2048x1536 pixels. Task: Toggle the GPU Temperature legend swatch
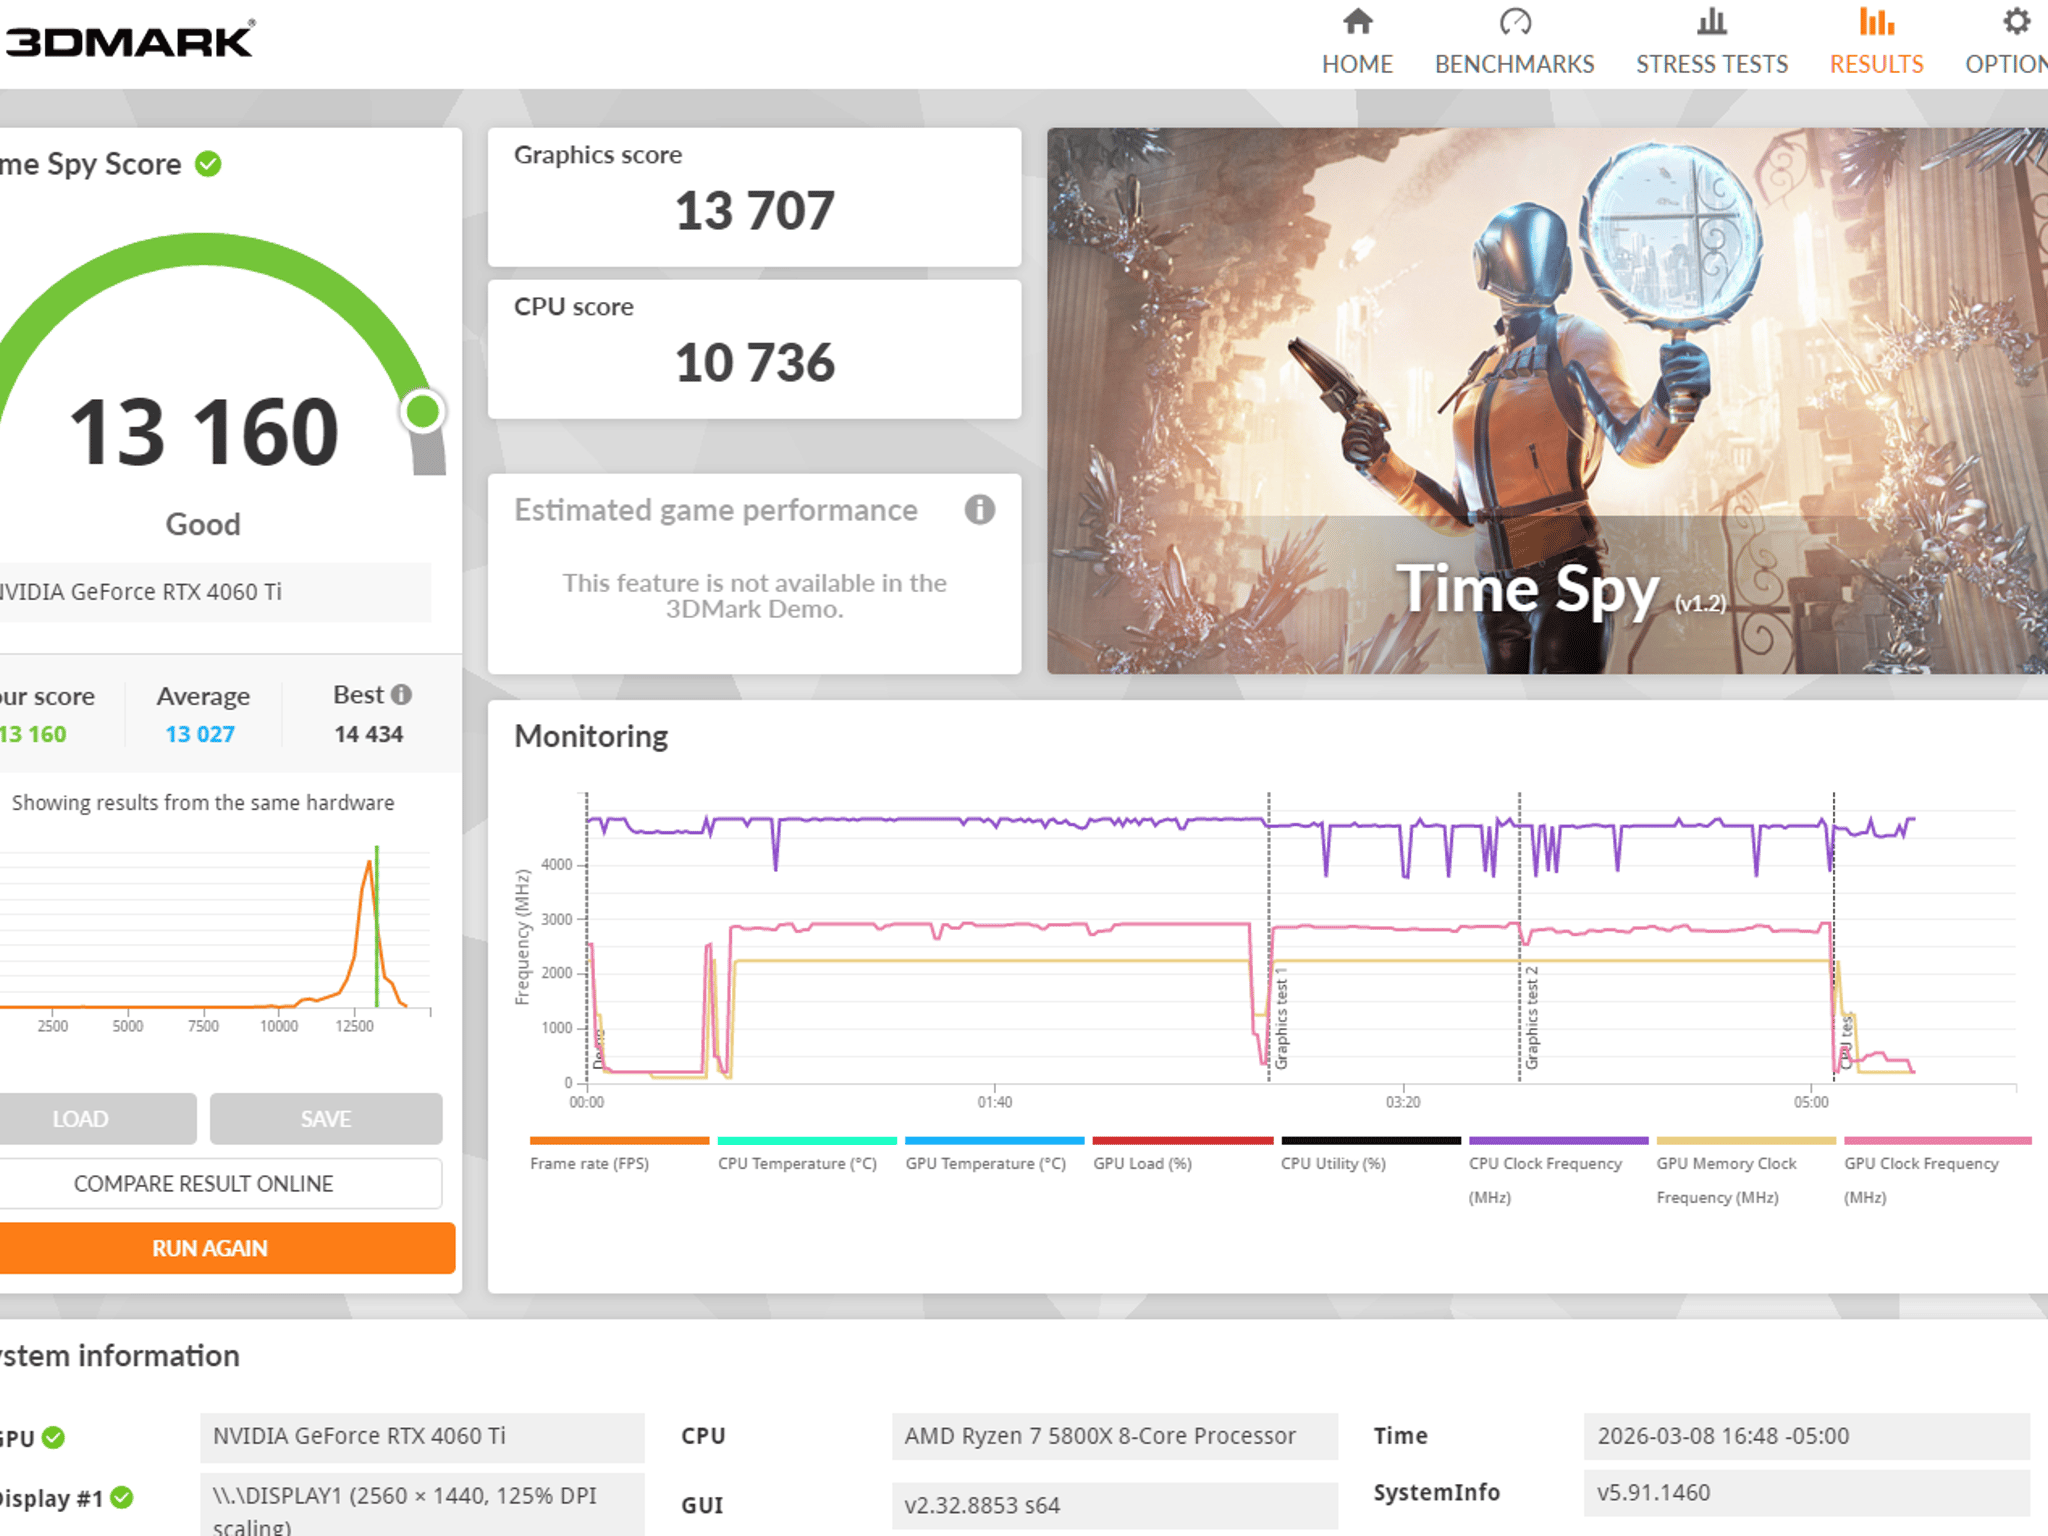[x=995, y=1141]
